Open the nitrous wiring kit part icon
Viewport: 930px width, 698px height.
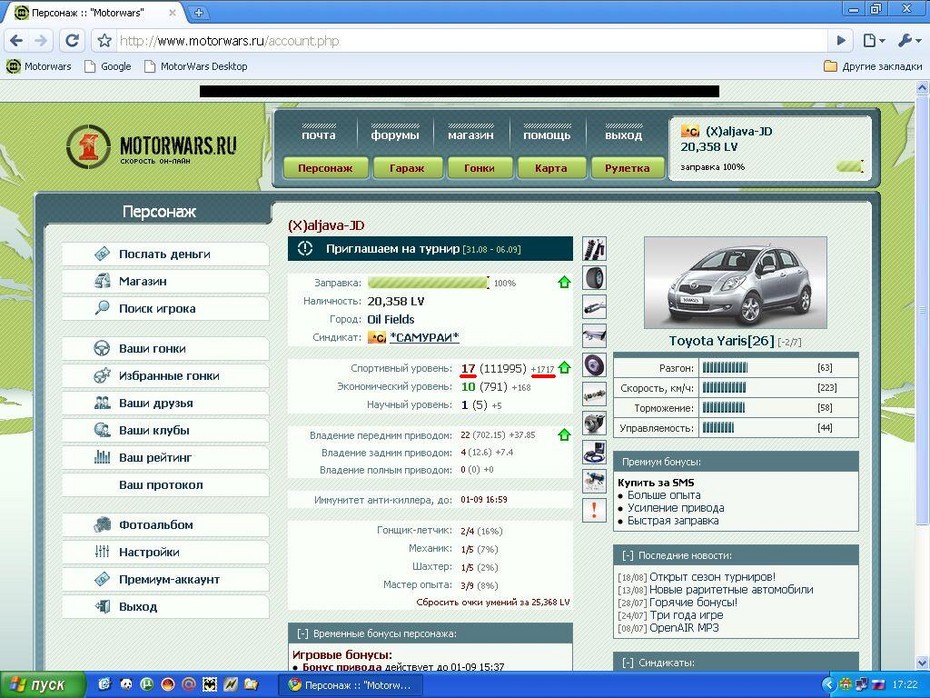click(x=594, y=452)
